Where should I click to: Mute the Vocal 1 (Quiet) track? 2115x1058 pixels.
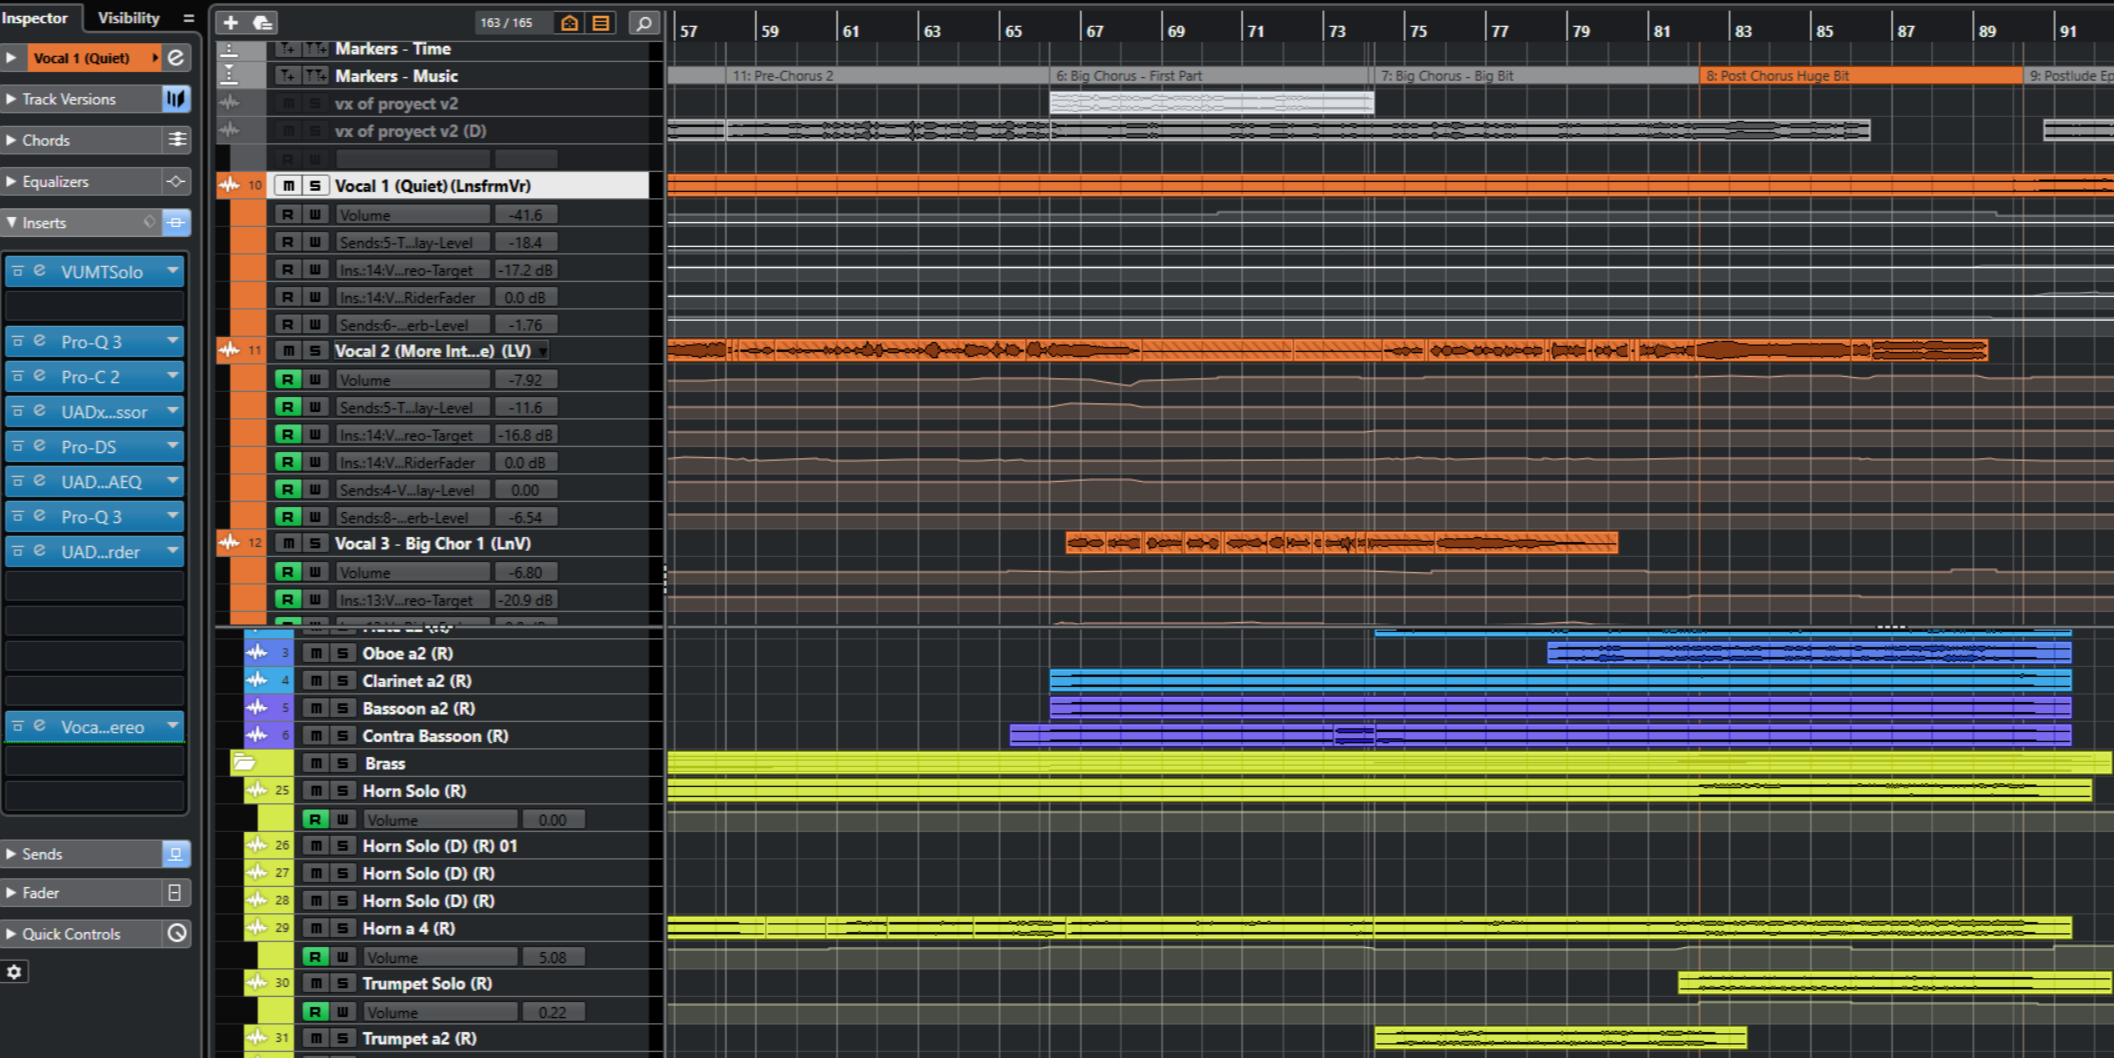click(x=288, y=186)
